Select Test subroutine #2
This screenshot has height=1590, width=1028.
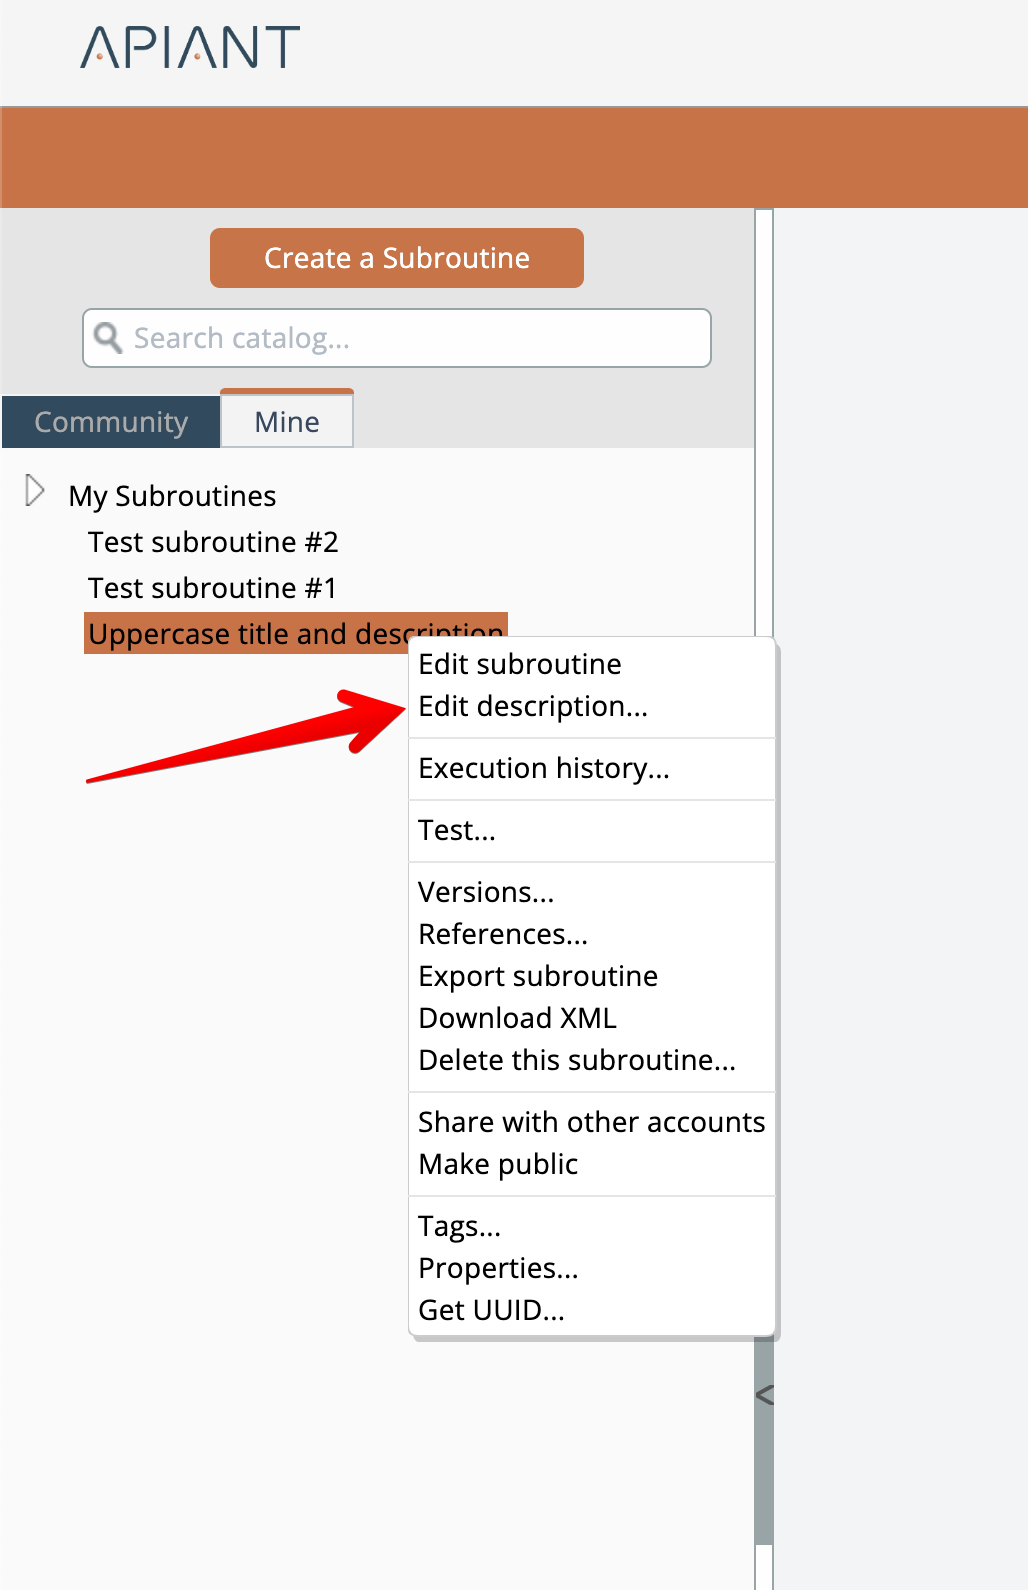coord(213,542)
